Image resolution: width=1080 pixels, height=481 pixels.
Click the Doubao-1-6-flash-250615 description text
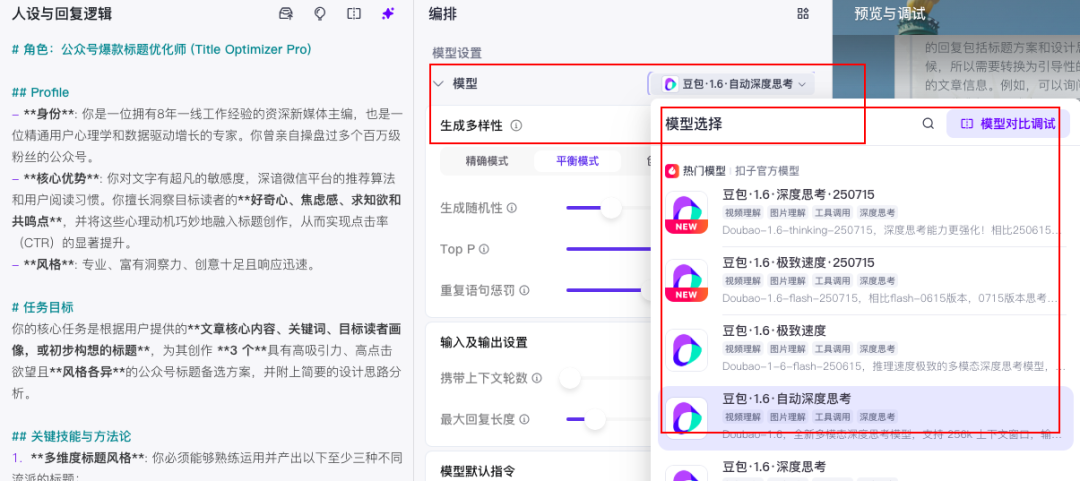(892, 366)
